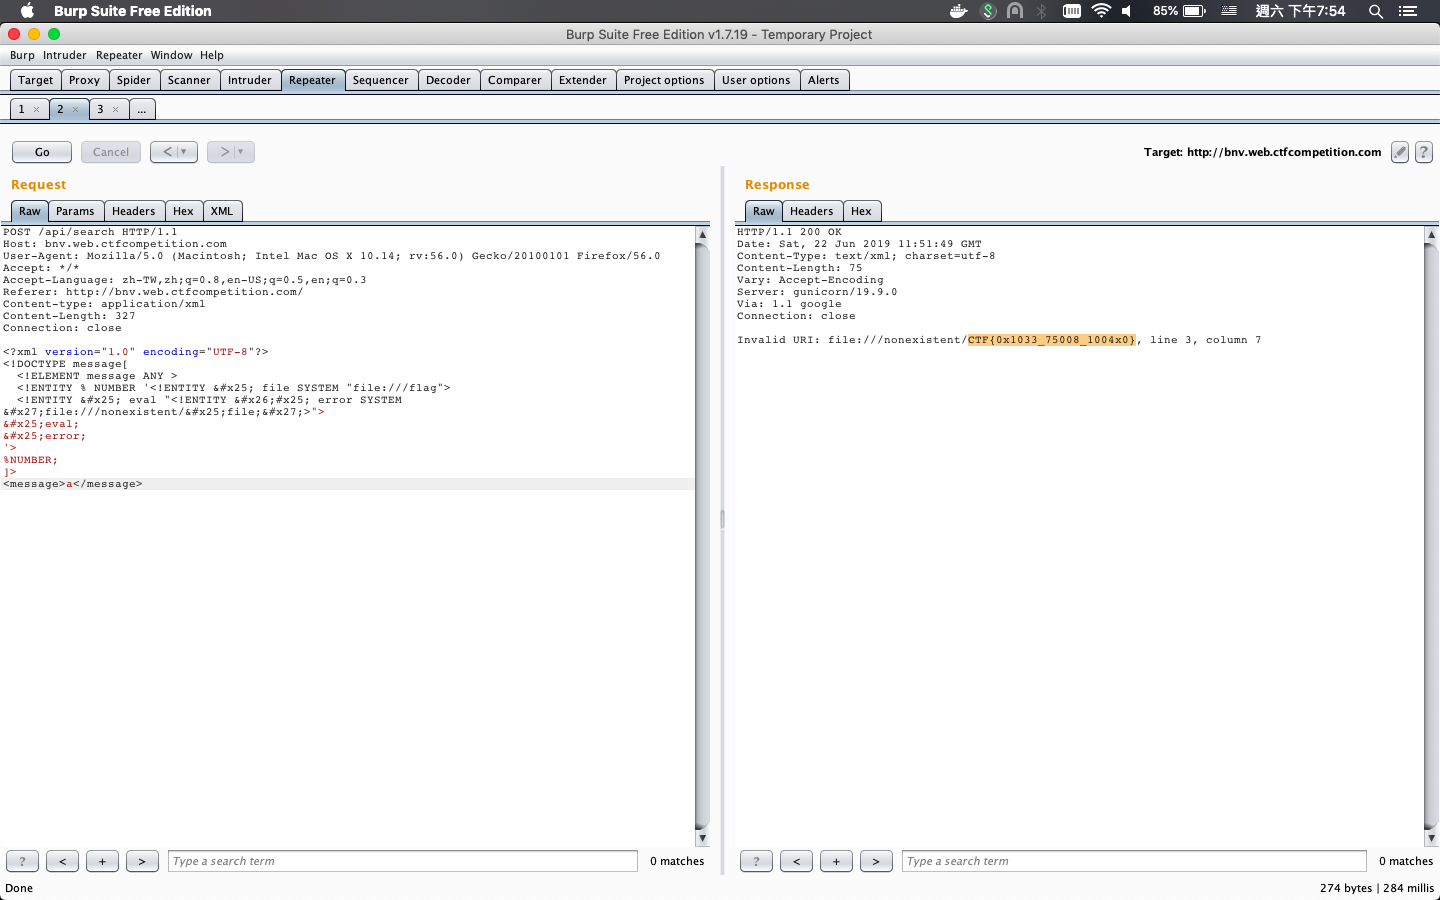Click the message element line in request
Image resolution: width=1440 pixels, height=900 pixels.
[x=73, y=484]
